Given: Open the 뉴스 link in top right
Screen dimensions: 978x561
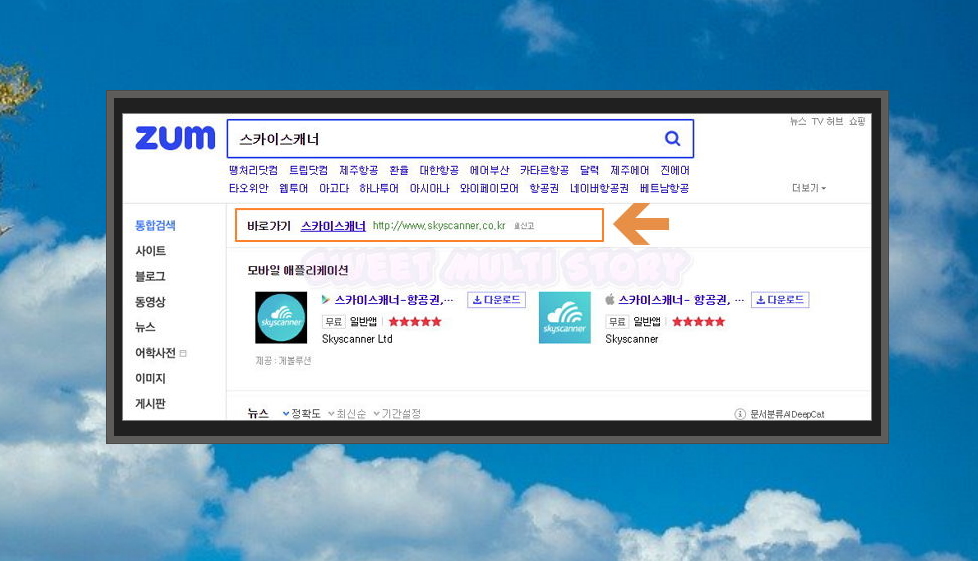Looking at the screenshot, I should 798,121.
